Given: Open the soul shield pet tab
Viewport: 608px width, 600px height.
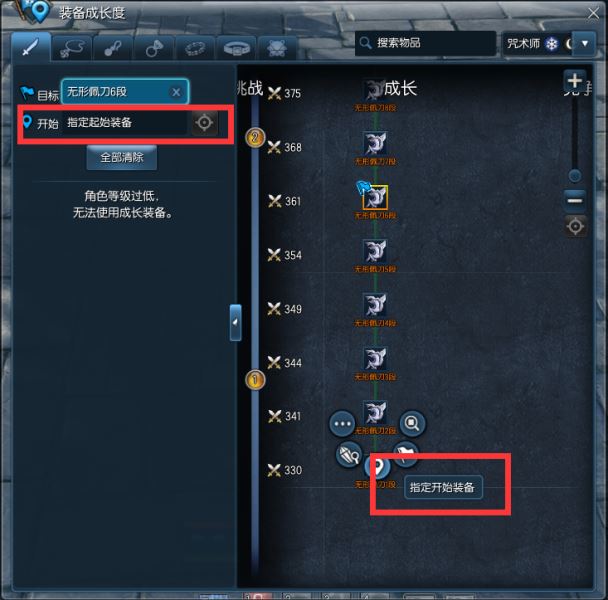Looking at the screenshot, I should coord(277,48).
